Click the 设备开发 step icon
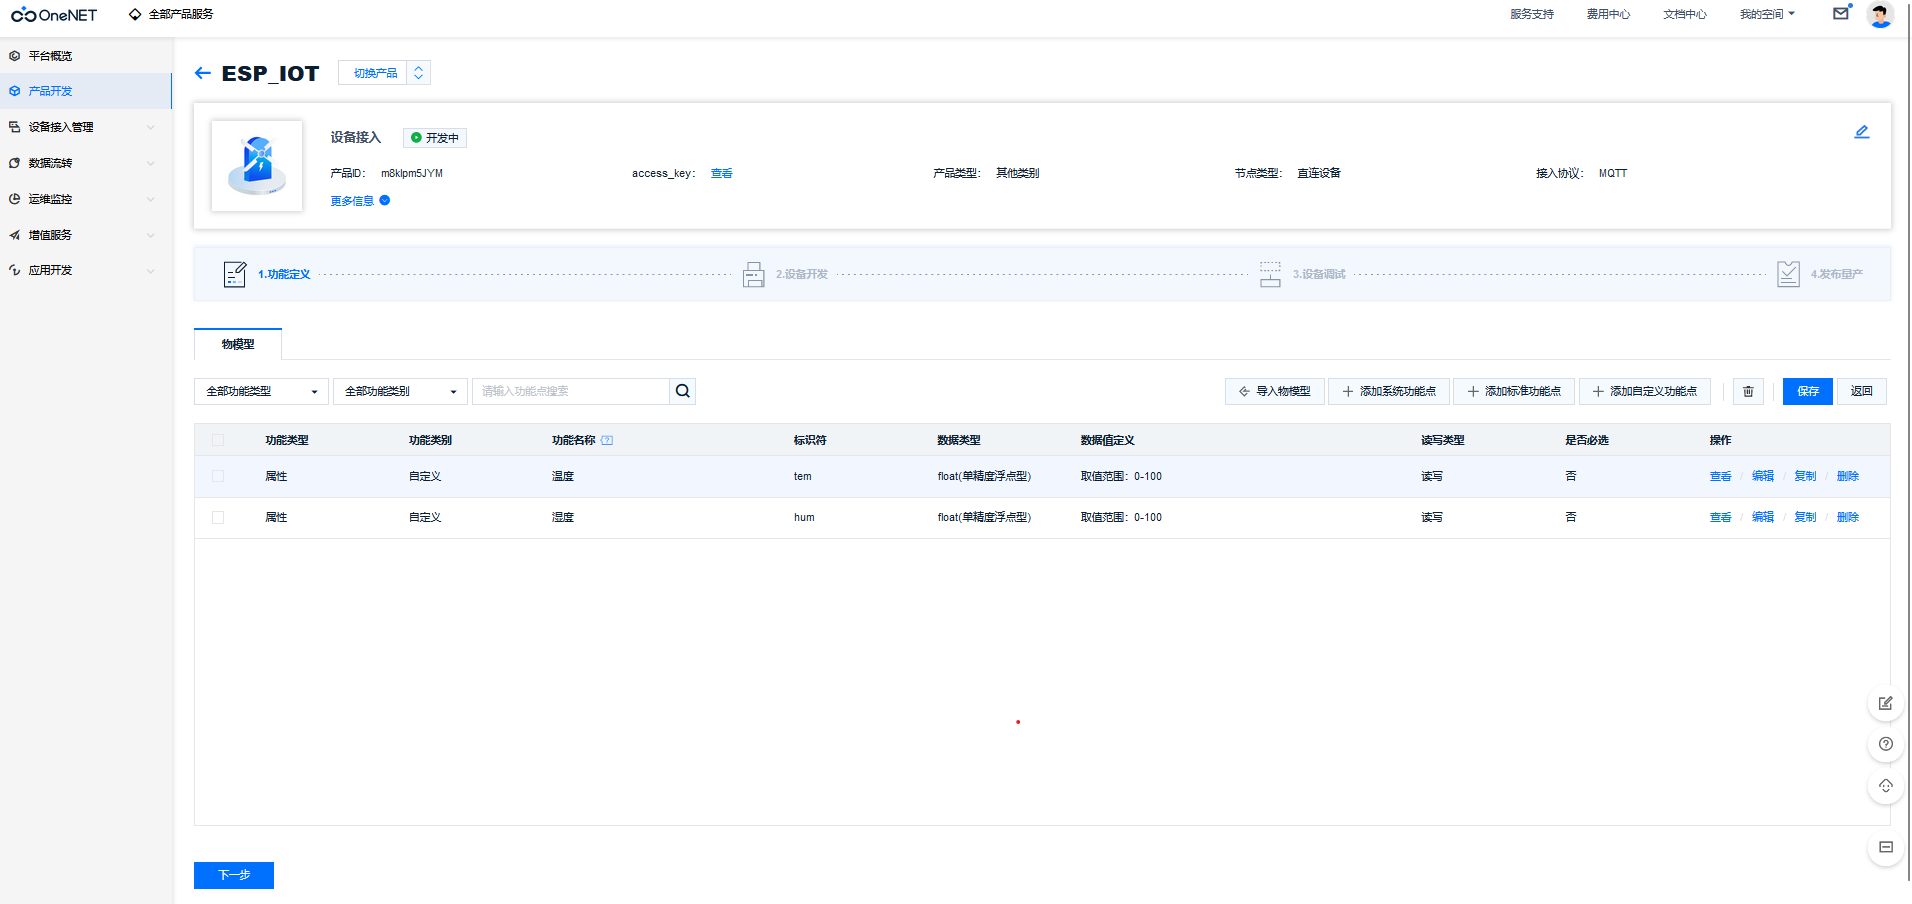1912x904 pixels. click(754, 274)
